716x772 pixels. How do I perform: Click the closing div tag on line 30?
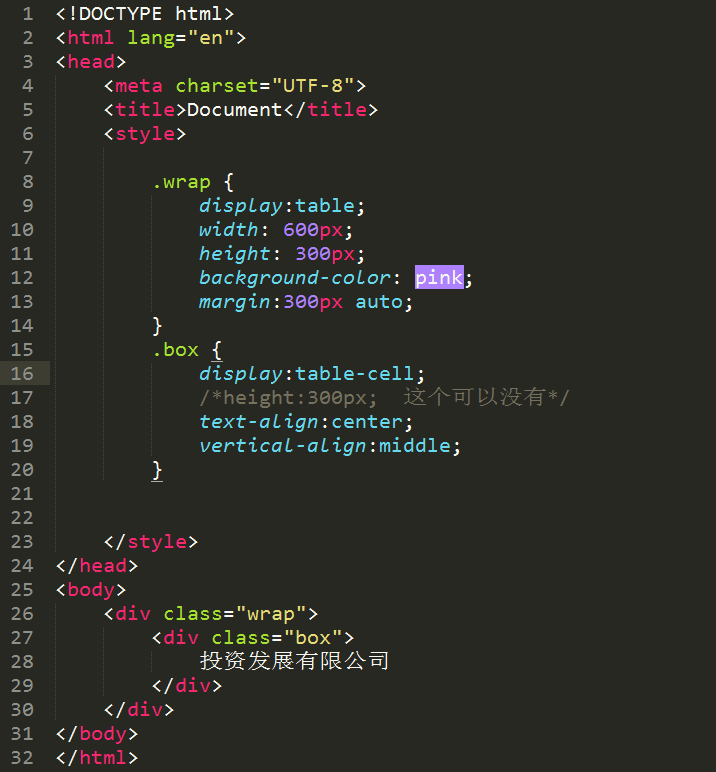(139, 710)
